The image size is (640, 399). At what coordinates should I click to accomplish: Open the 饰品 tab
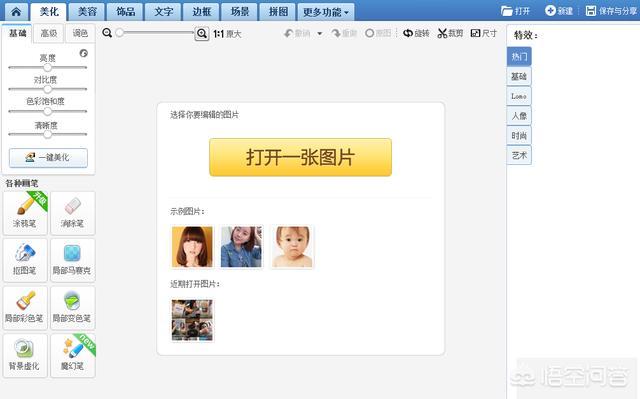coord(125,11)
